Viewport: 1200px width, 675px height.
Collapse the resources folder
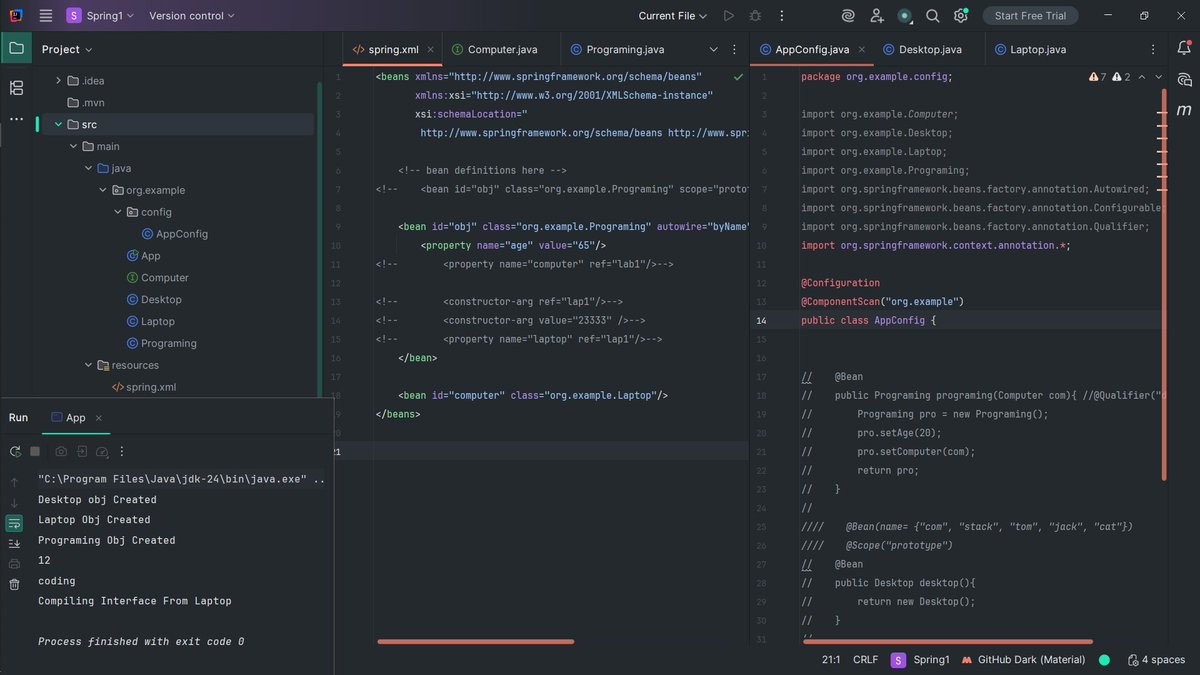pyautogui.click(x=87, y=365)
